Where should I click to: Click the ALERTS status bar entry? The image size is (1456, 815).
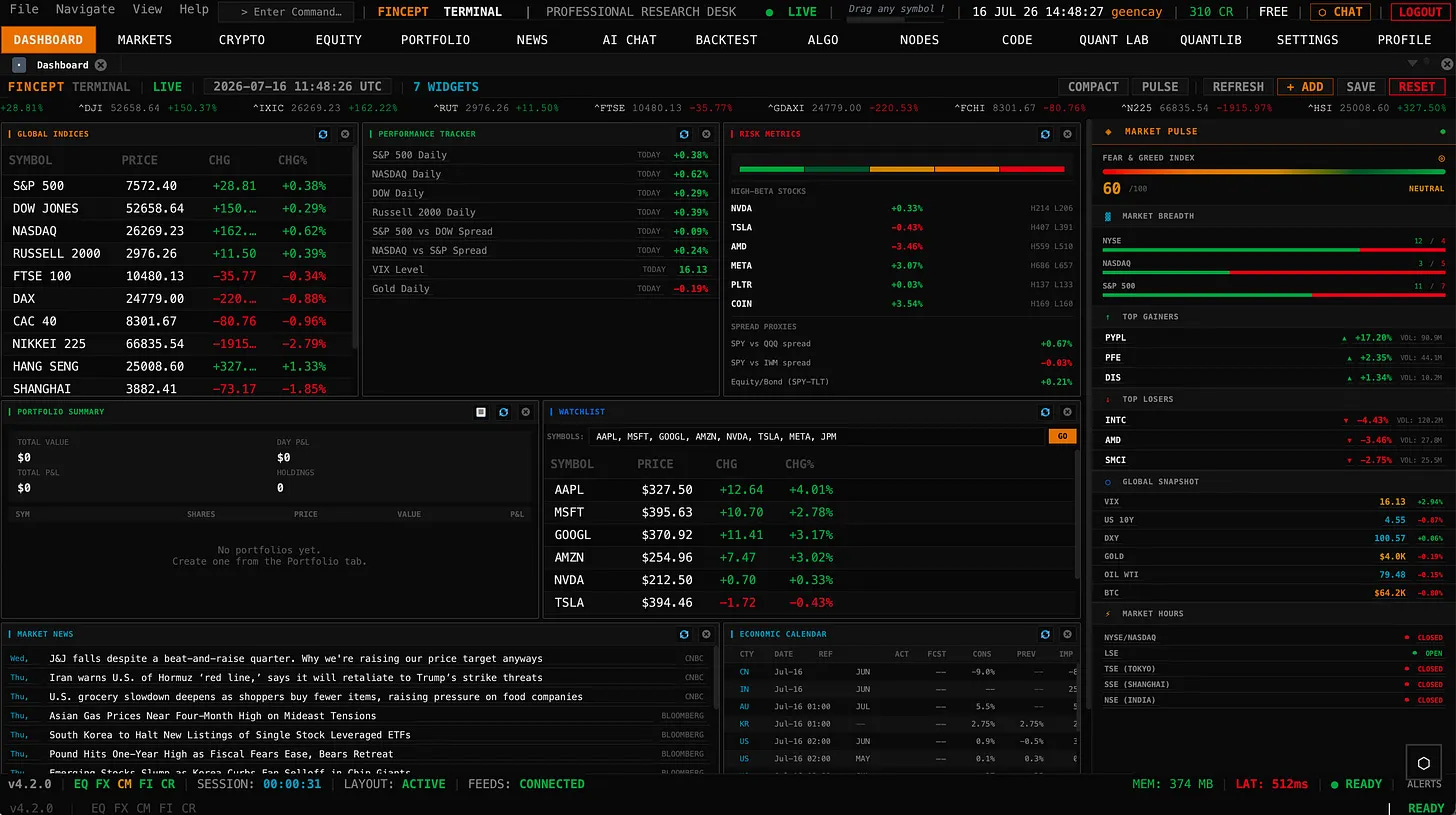coord(1424,785)
